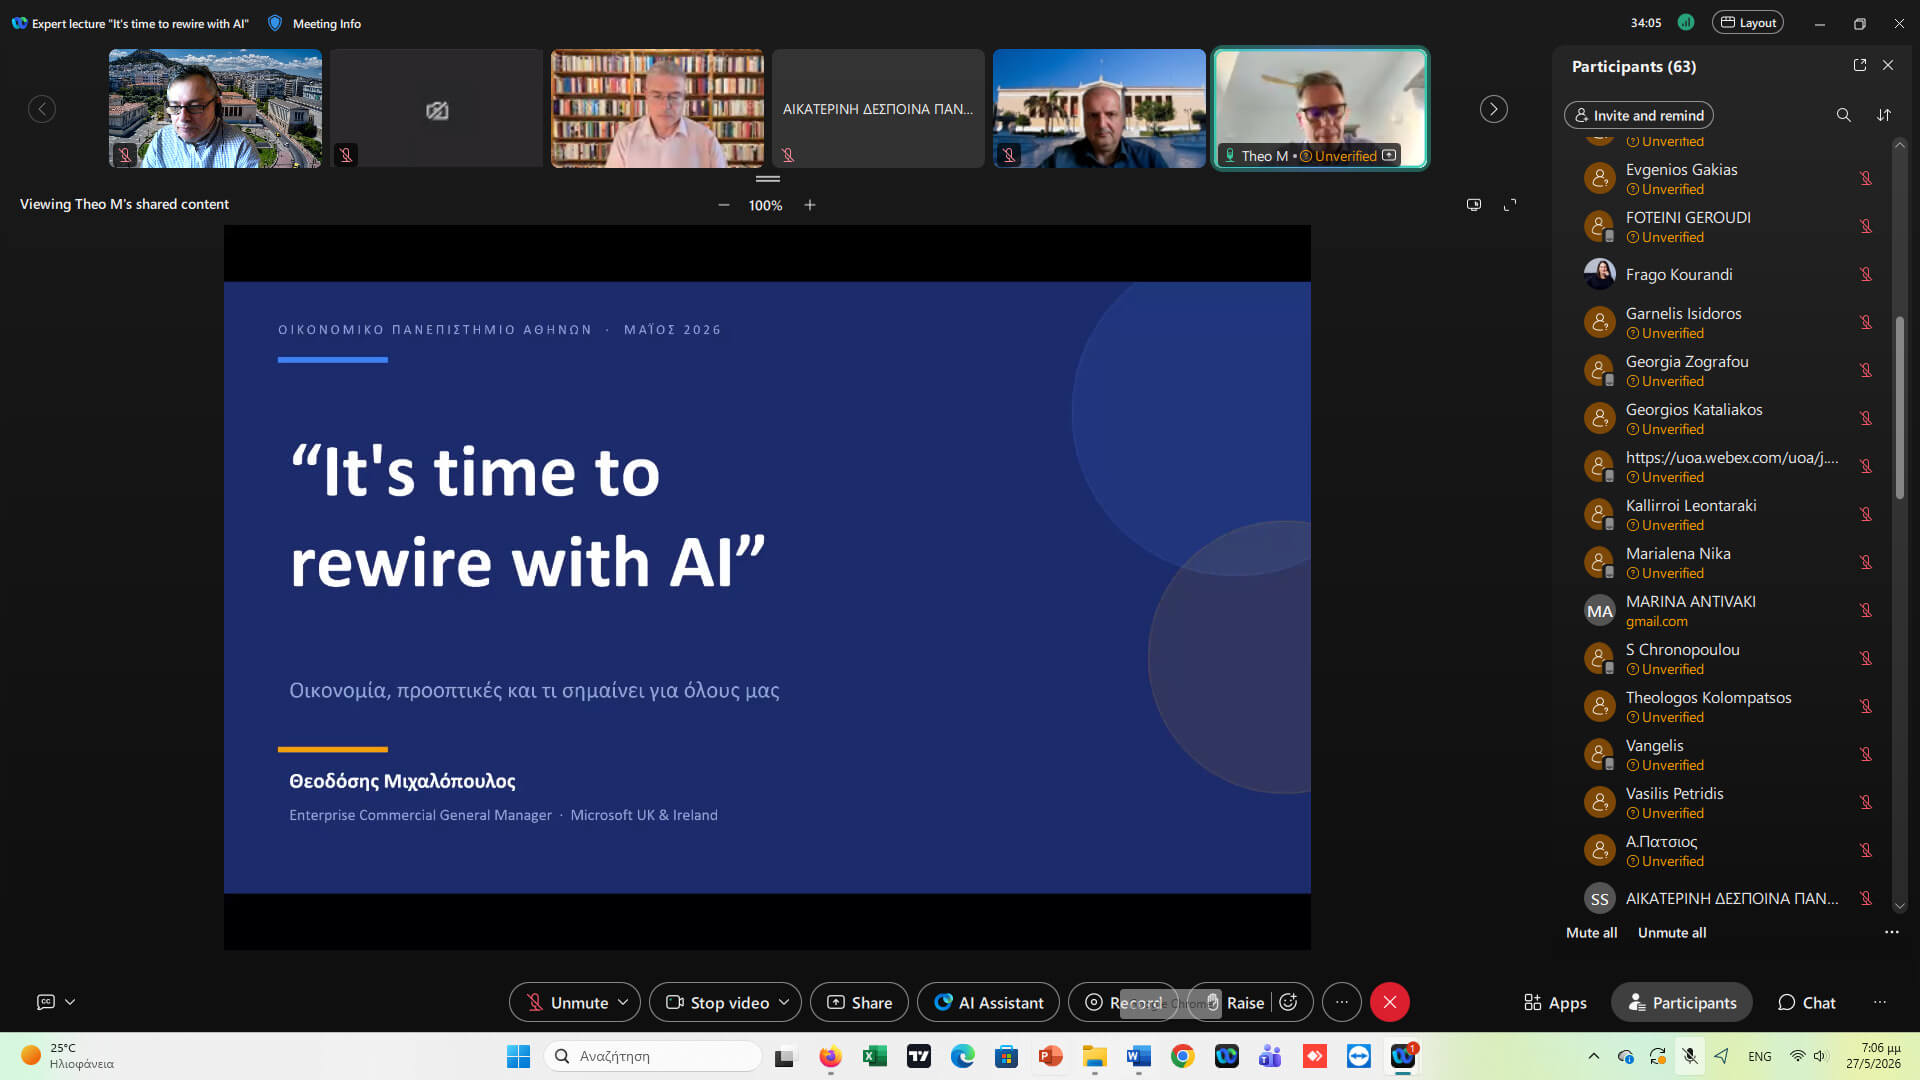This screenshot has height=1080, width=1920.
Task: Click the participants list scrollbar
Action: pos(1899,406)
